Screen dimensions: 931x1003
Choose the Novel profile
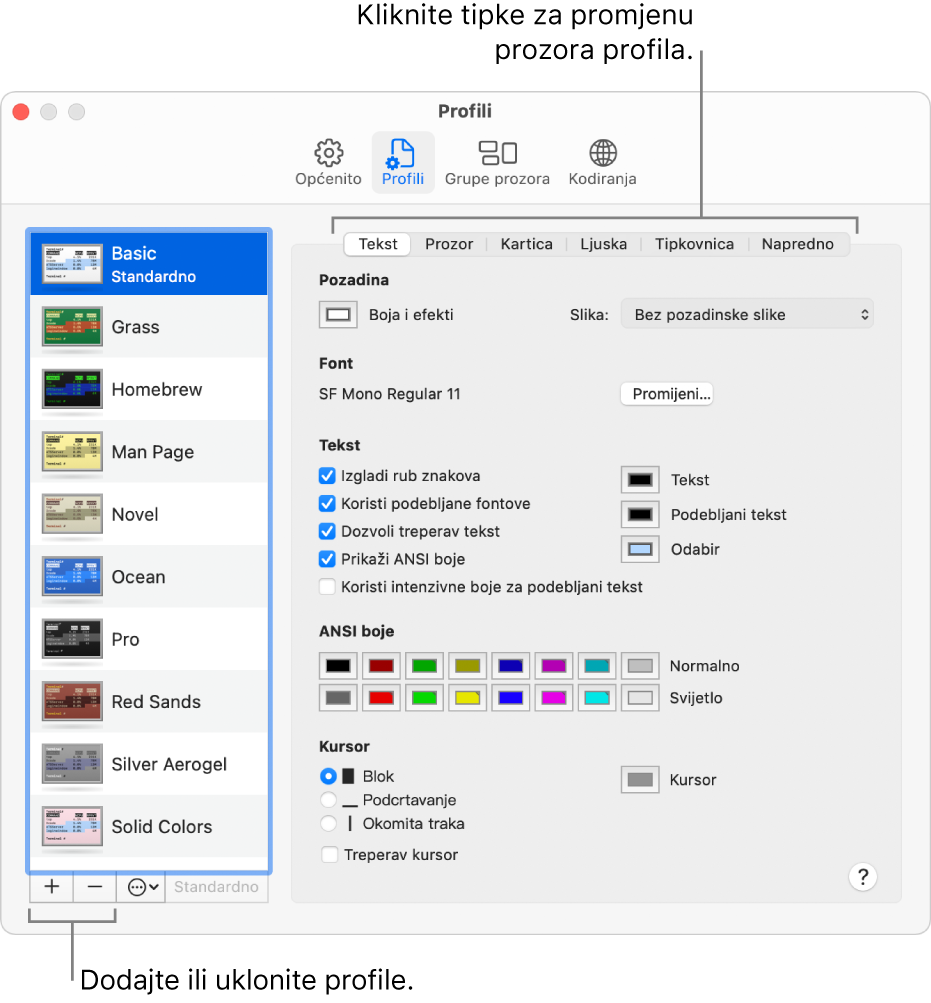tap(149, 514)
